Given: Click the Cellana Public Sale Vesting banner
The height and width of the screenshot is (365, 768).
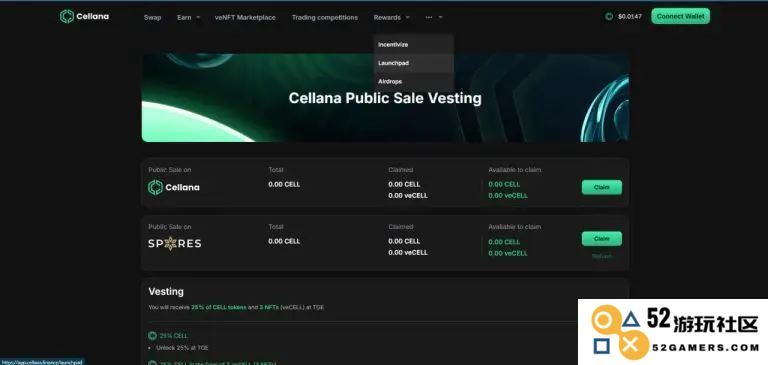Looking at the screenshot, I should (x=385, y=98).
